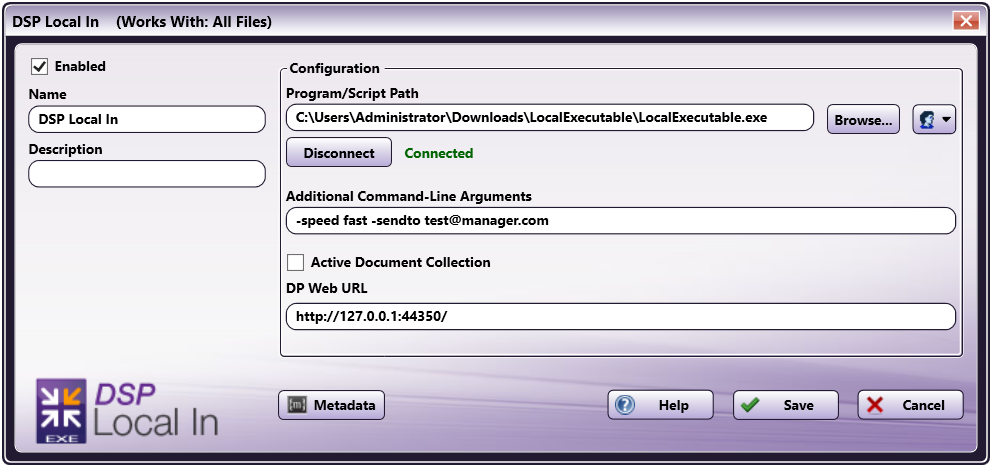Tick the Active Document Collection checkbox

coord(295,262)
